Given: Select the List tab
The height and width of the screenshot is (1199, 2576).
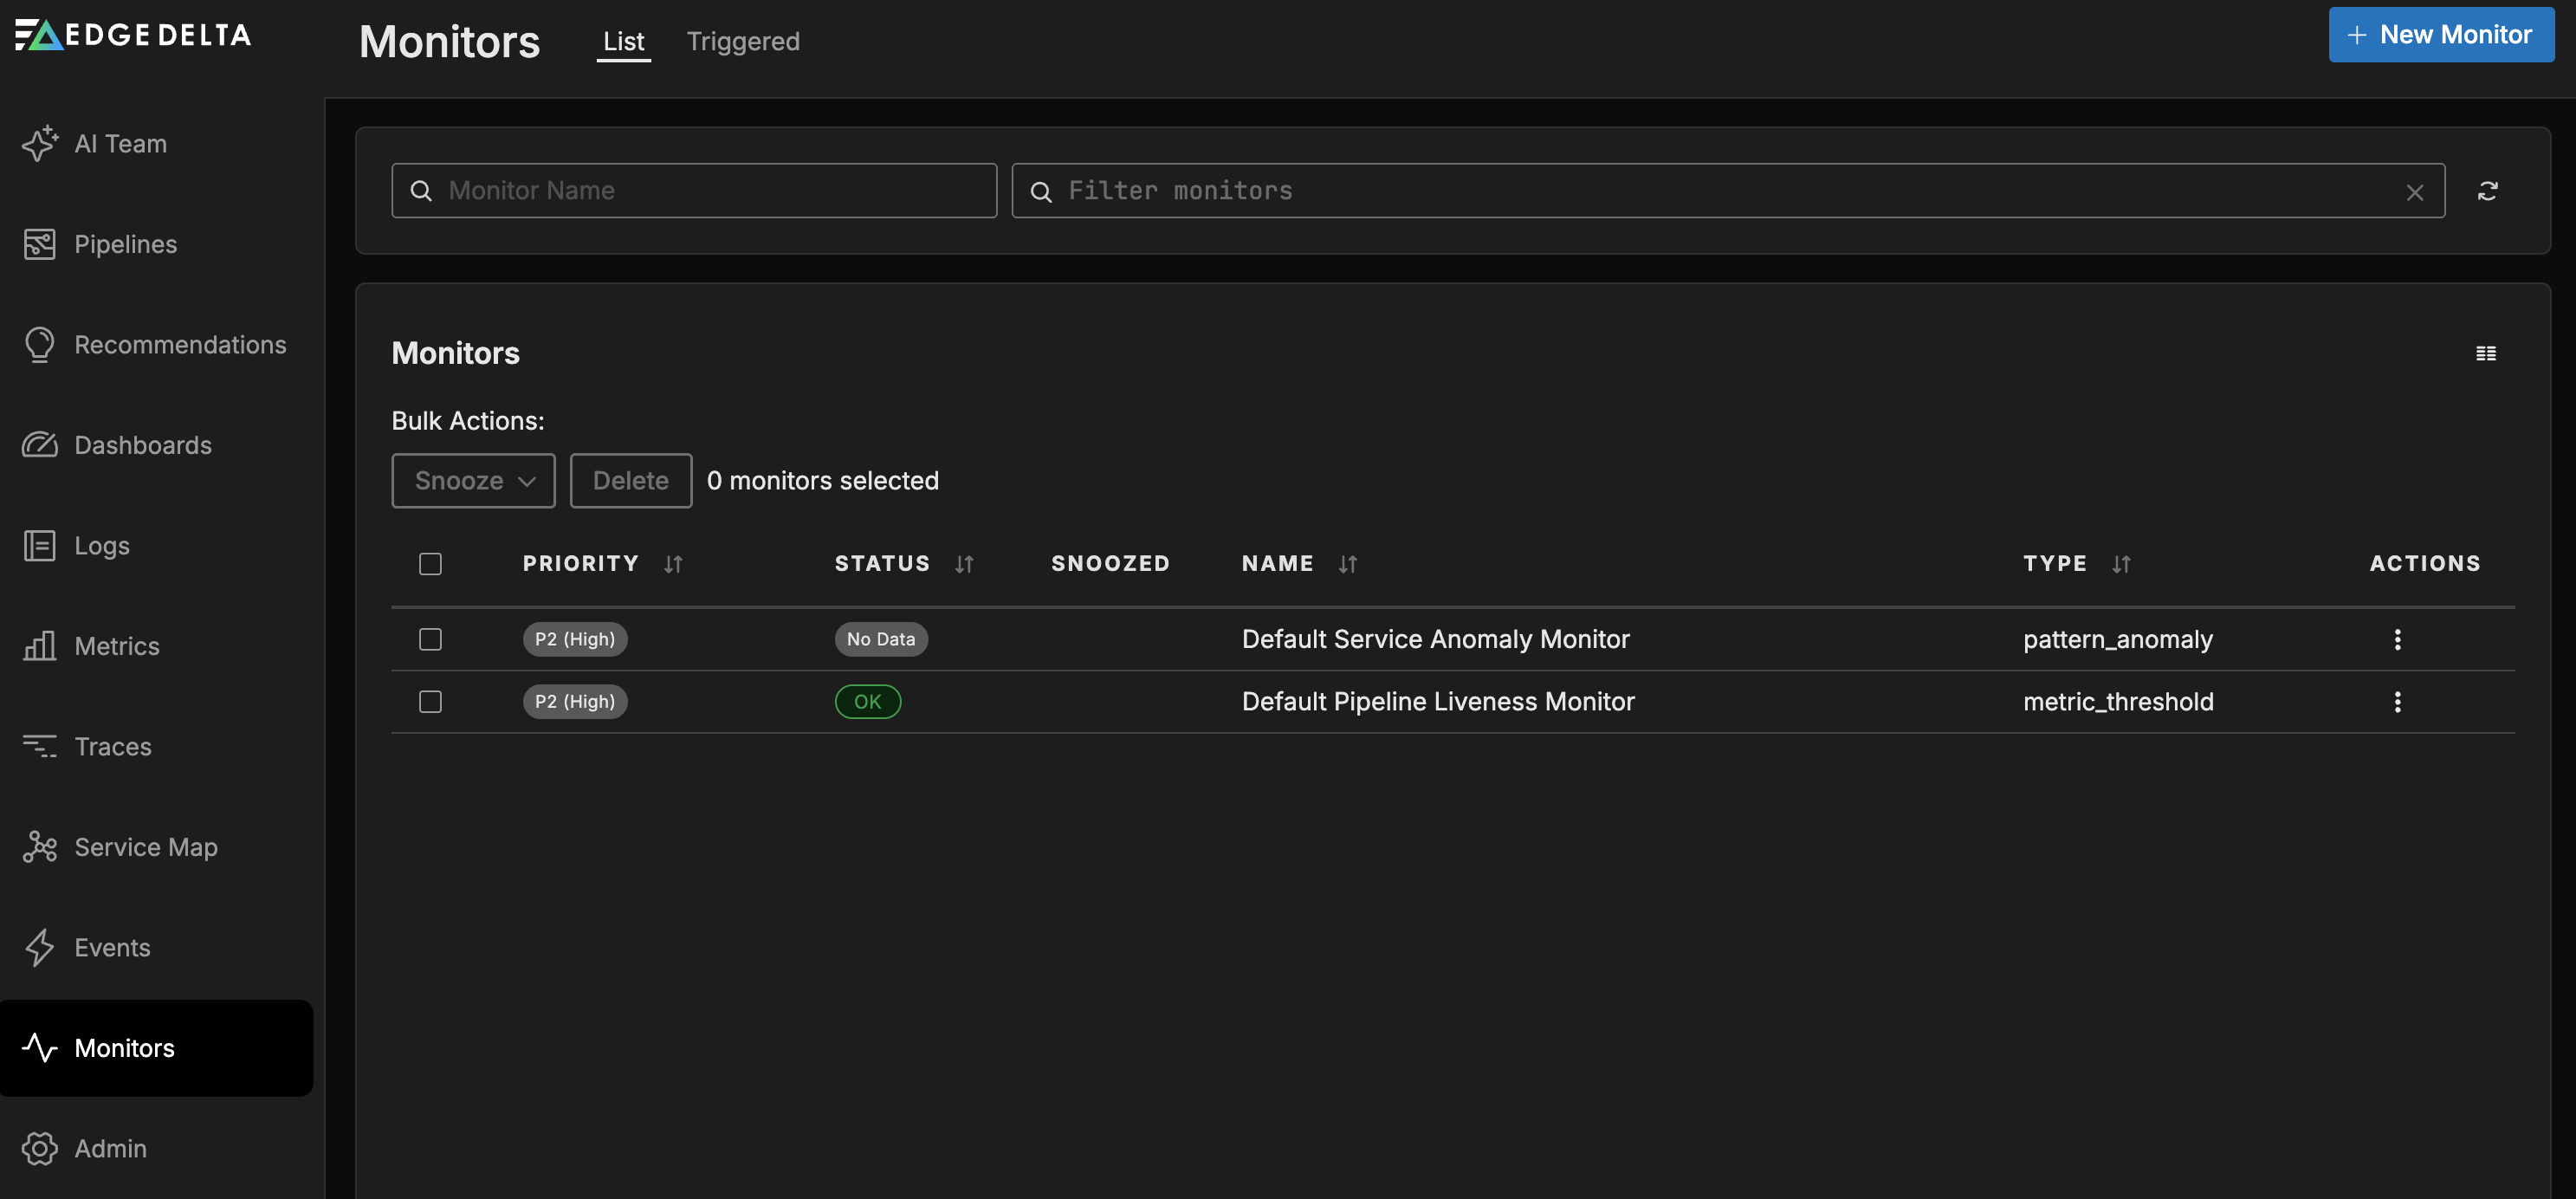Looking at the screenshot, I should pyautogui.click(x=622, y=41).
